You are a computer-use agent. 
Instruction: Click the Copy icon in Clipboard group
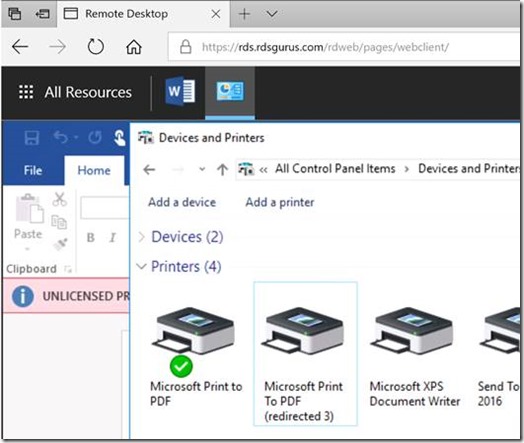(59, 222)
